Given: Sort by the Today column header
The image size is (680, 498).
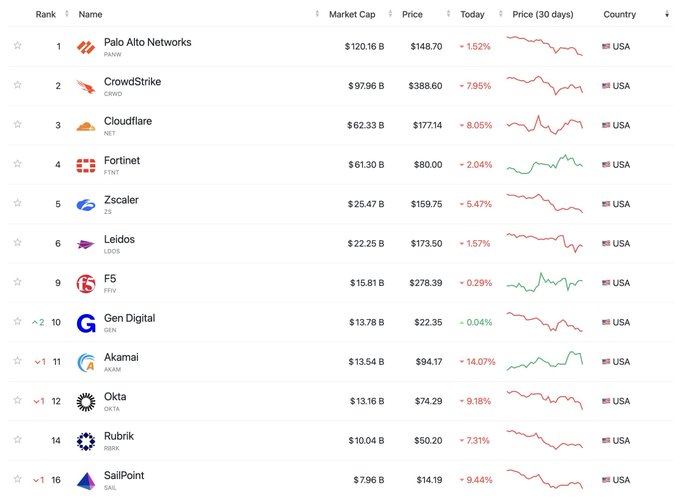Looking at the screenshot, I should point(474,15).
